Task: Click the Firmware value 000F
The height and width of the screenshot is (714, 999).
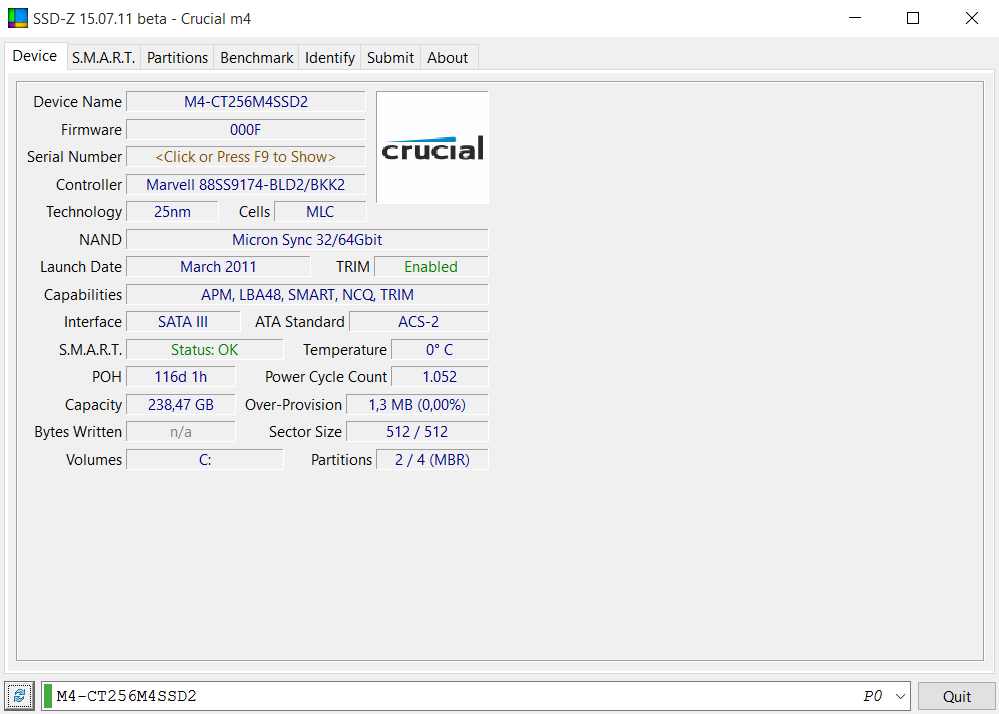Action: point(246,130)
